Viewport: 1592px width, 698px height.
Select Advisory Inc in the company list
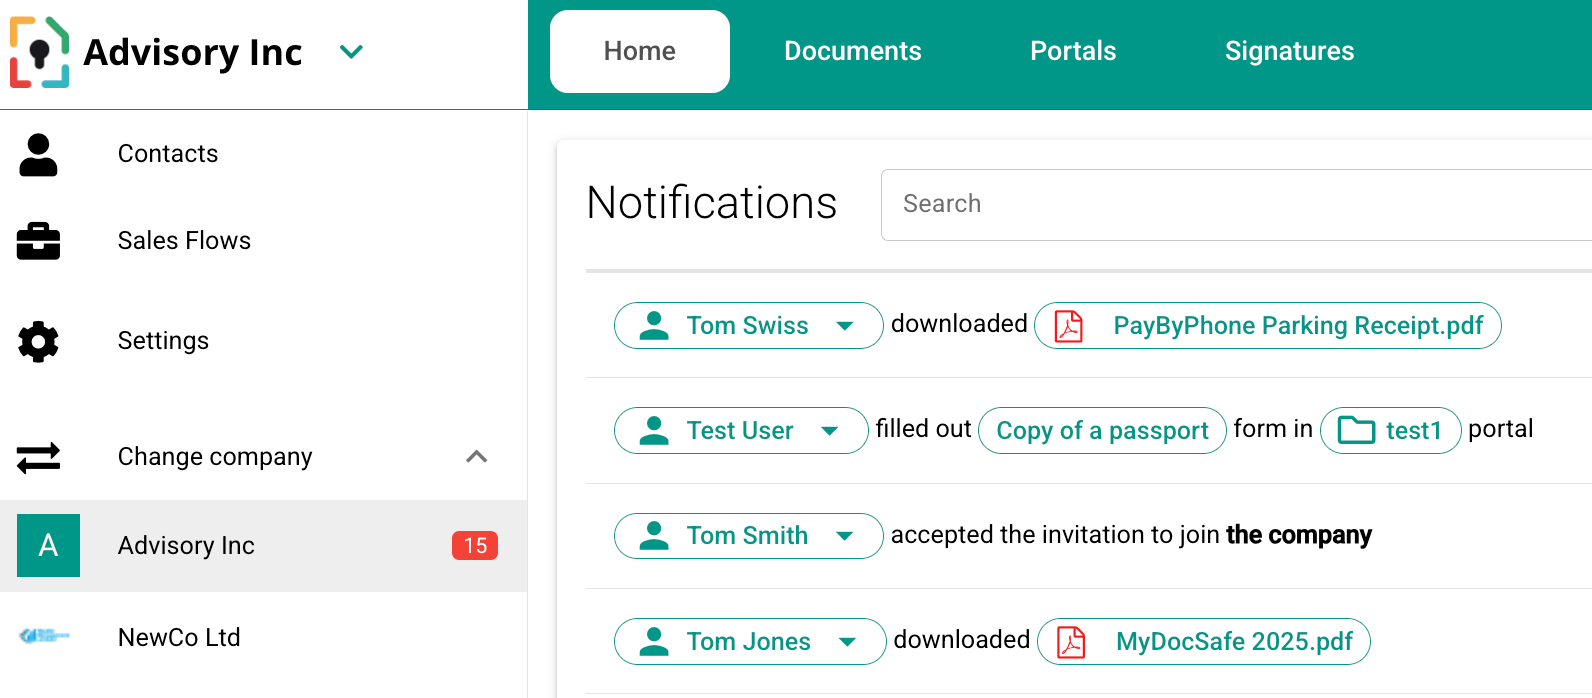pos(186,546)
